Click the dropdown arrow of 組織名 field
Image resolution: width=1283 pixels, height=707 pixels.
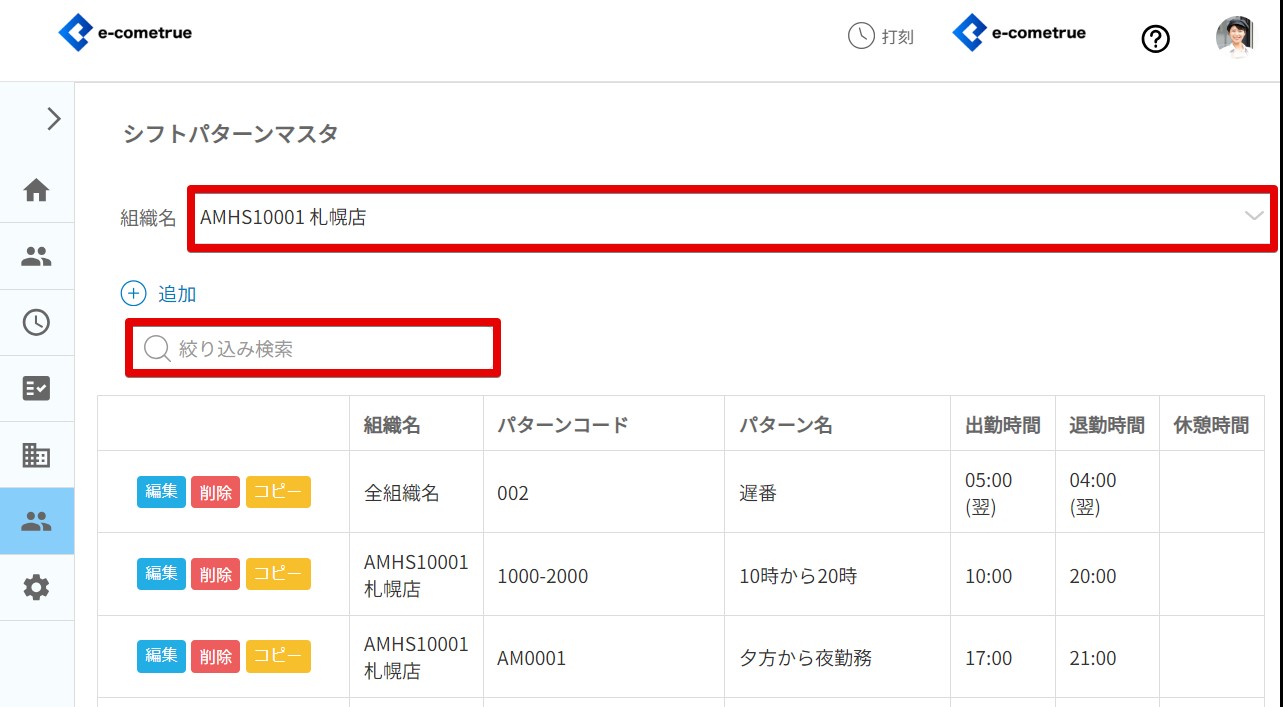coord(1254,217)
